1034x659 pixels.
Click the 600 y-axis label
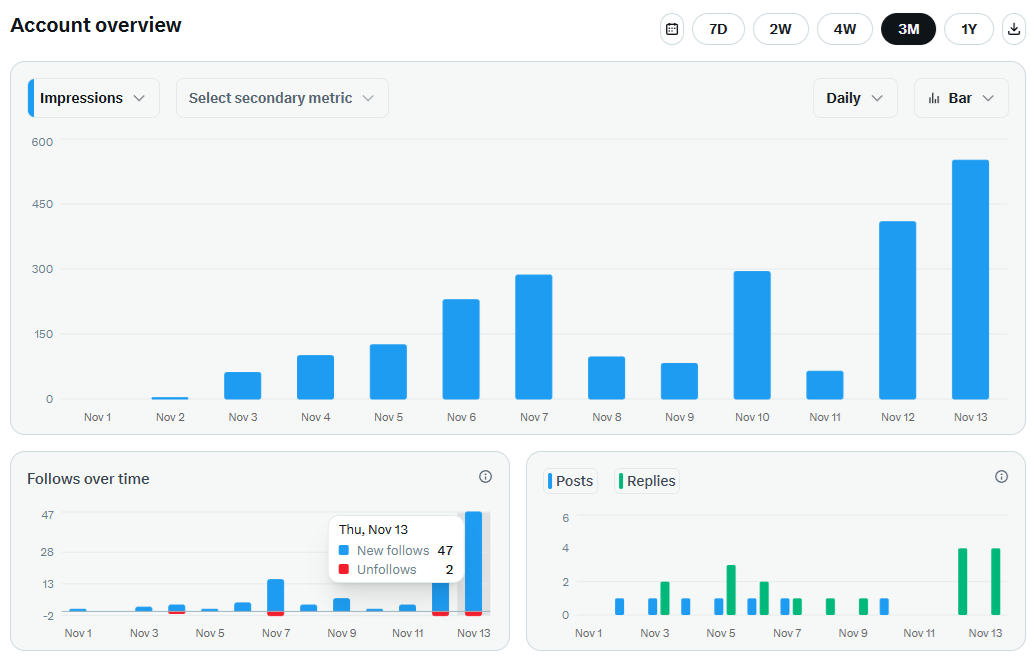(42, 142)
